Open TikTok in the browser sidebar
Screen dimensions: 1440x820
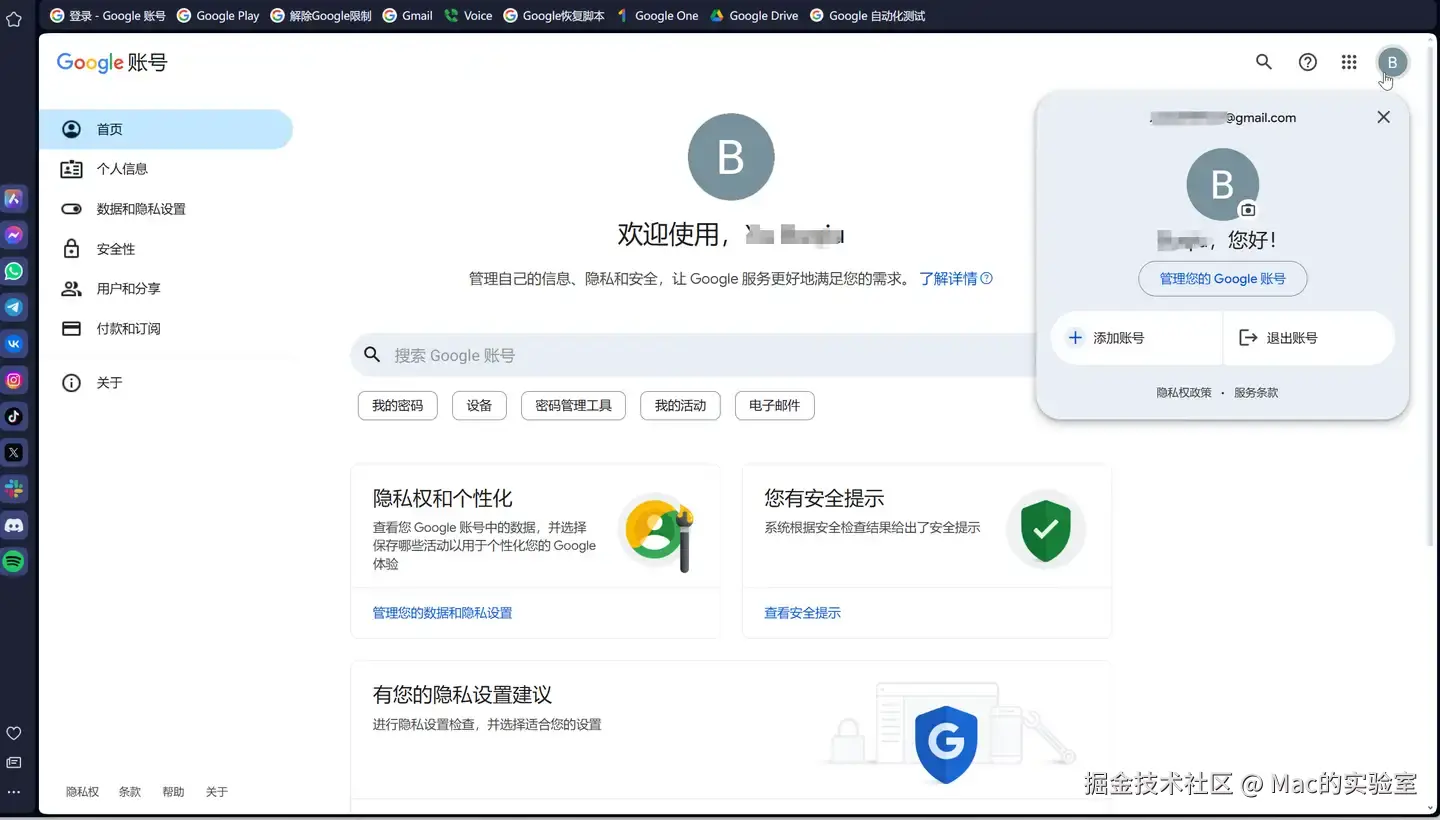[14, 416]
